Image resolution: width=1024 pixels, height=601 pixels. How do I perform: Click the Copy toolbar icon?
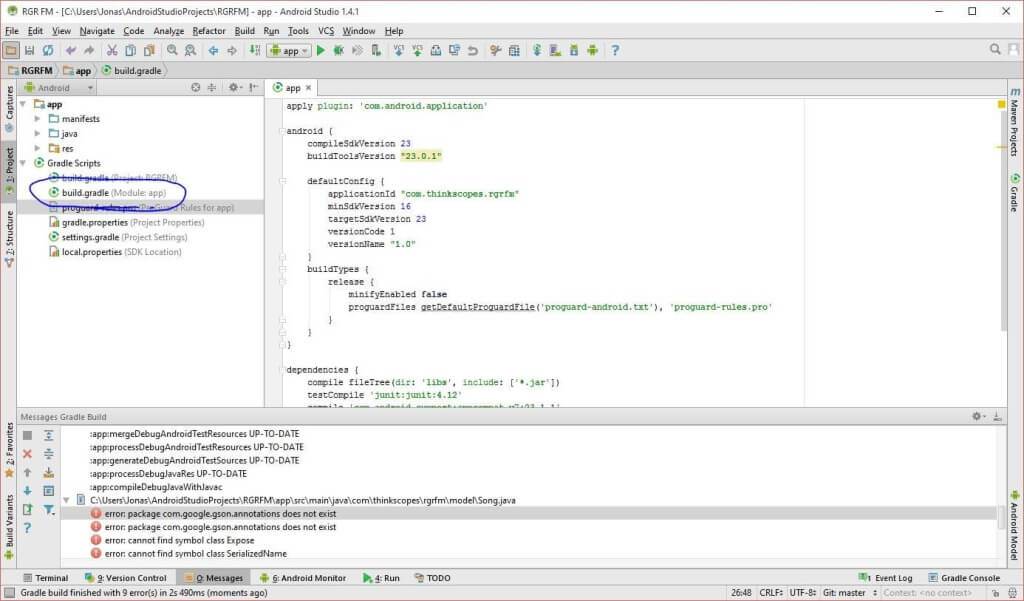point(131,50)
